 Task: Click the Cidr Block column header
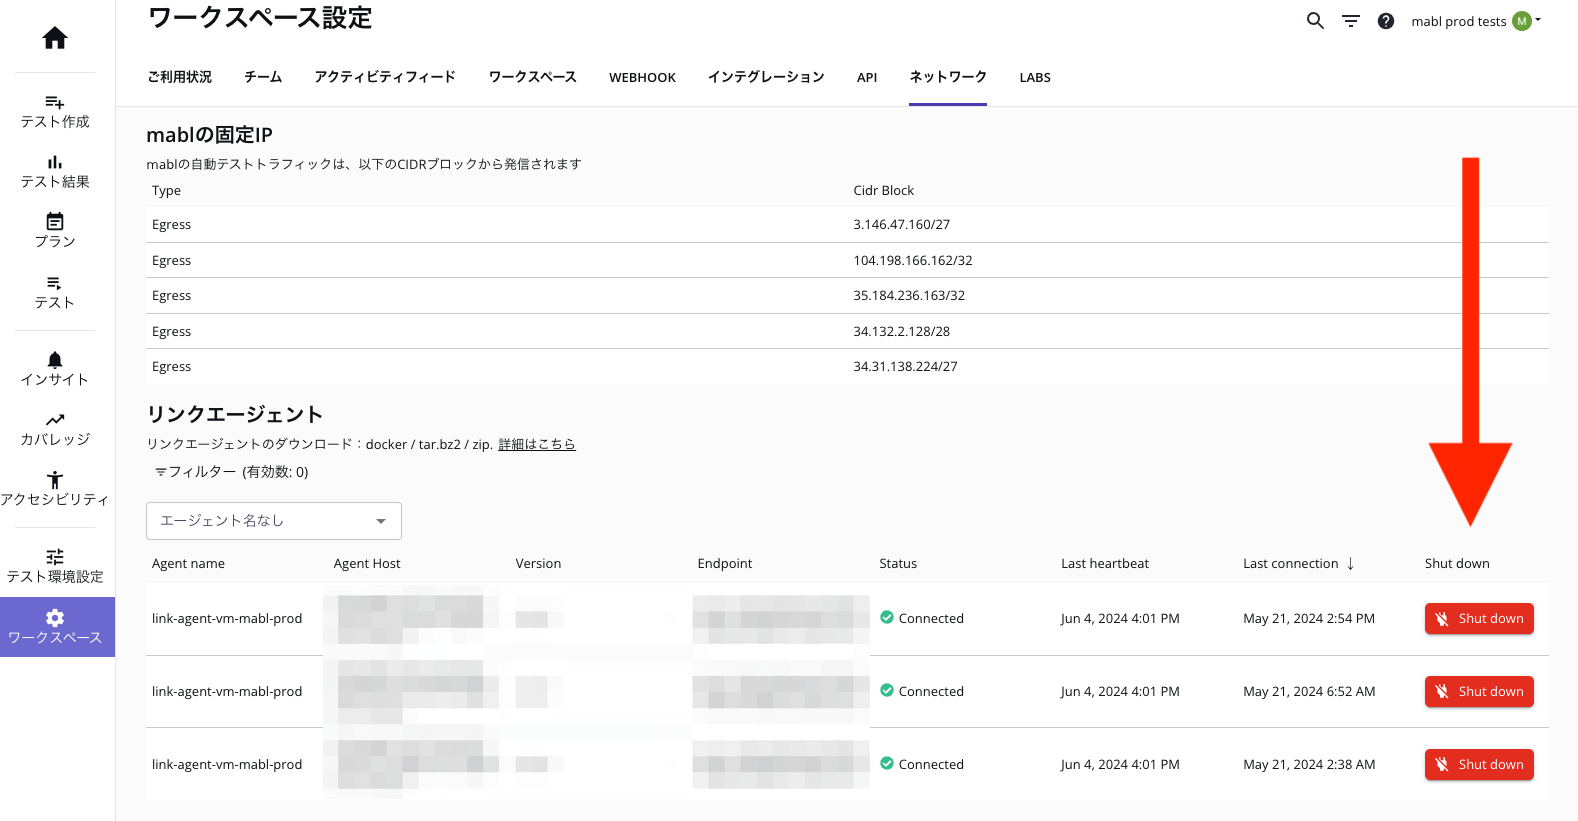tap(884, 191)
